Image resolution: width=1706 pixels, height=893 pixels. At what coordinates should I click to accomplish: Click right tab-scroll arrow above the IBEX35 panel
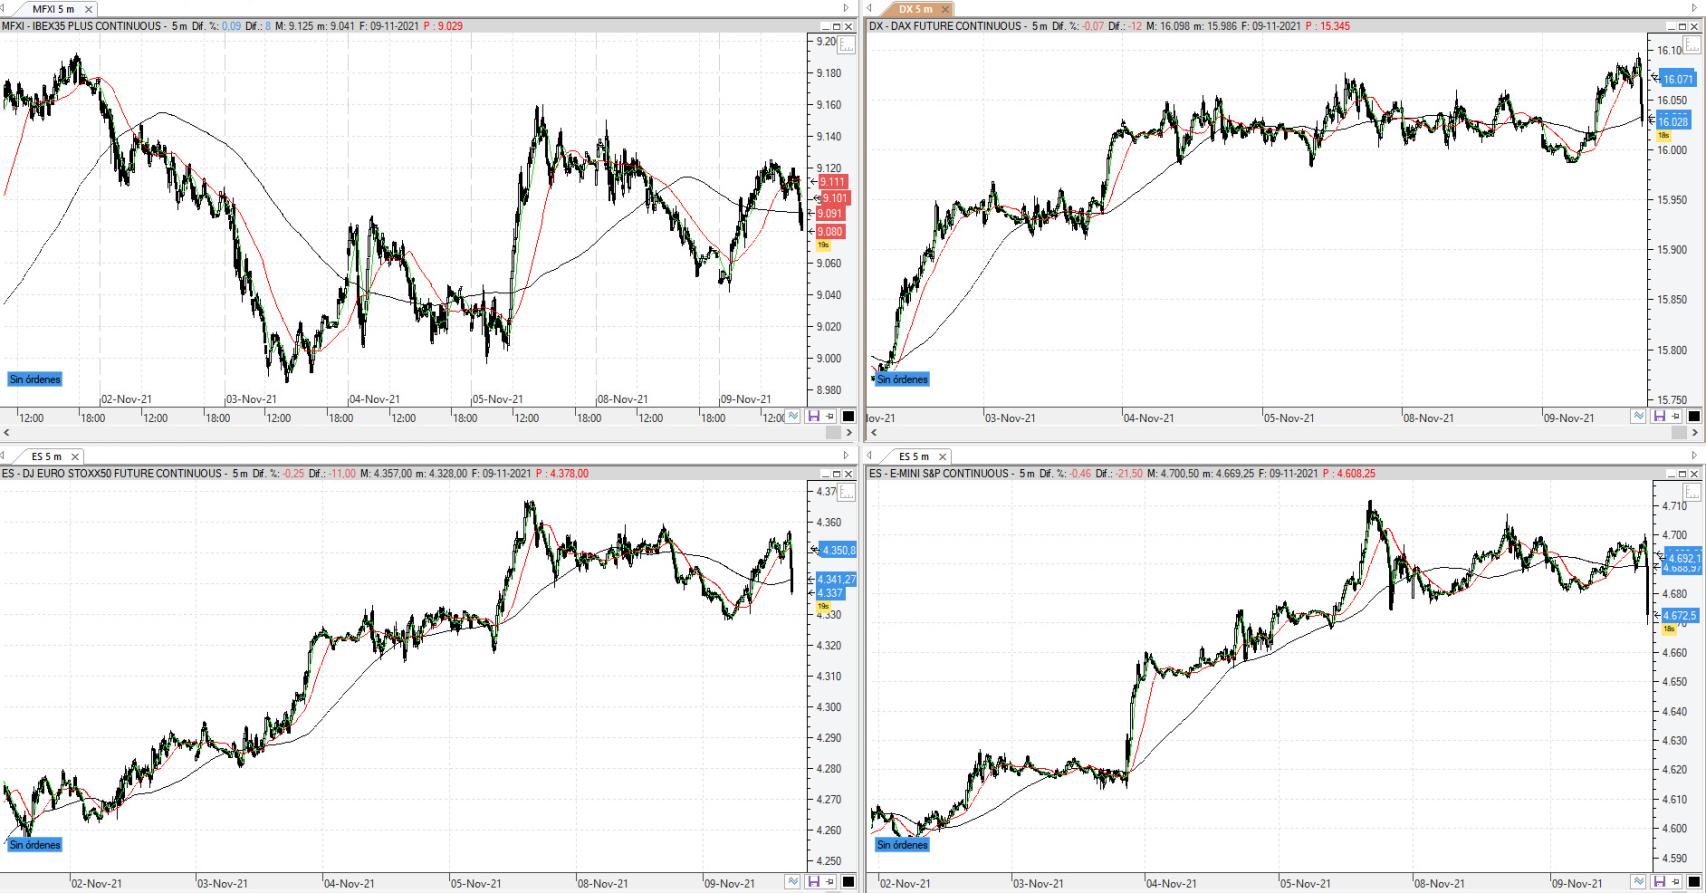pyautogui.click(x=847, y=8)
